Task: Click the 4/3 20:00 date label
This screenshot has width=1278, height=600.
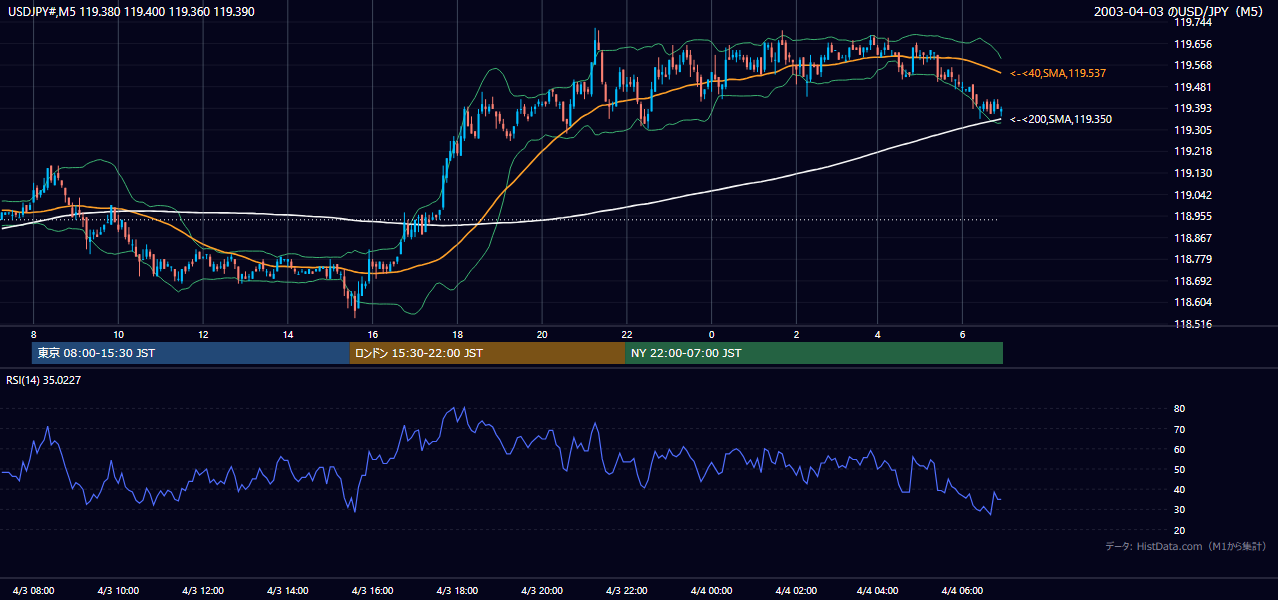Action: pos(542,590)
